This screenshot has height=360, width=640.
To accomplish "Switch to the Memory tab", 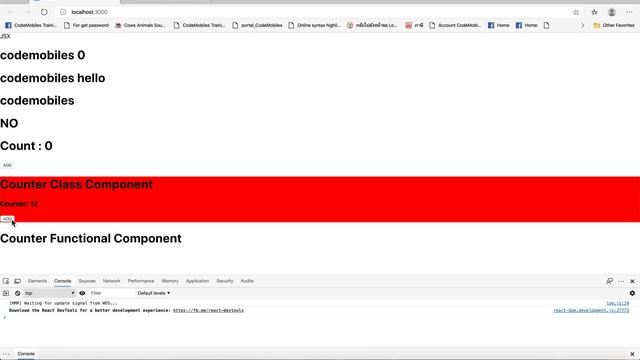I will click(170, 281).
